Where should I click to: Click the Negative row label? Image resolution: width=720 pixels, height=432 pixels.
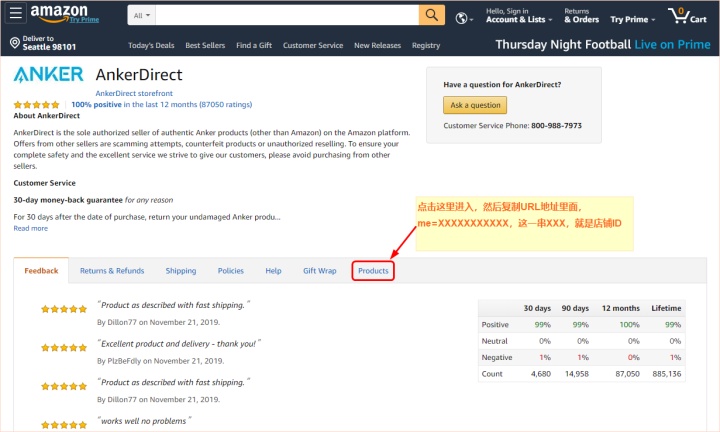click(x=496, y=357)
